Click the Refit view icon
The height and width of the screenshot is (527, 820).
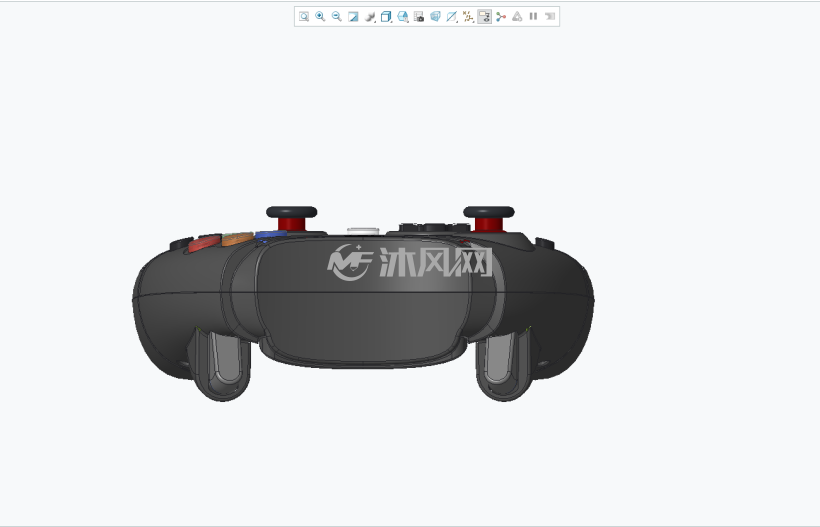303,16
